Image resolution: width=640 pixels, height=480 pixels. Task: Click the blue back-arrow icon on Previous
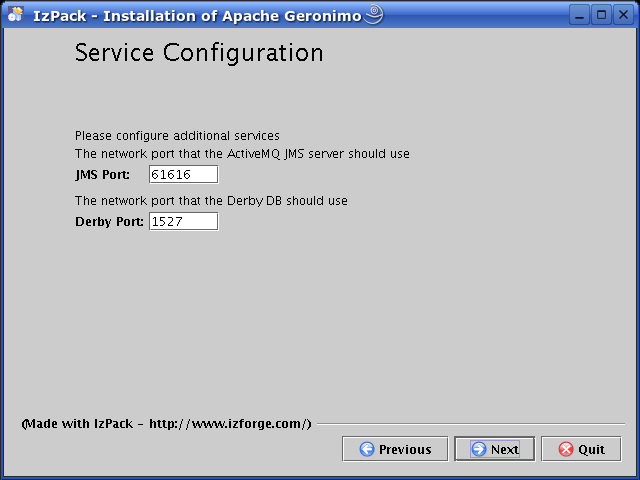click(367, 449)
